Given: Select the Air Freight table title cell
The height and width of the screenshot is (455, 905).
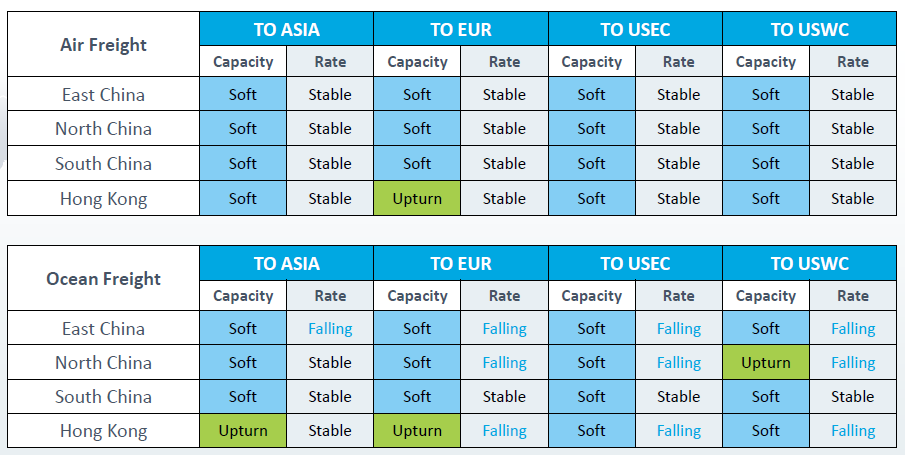Looking at the screenshot, I should click(103, 44).
